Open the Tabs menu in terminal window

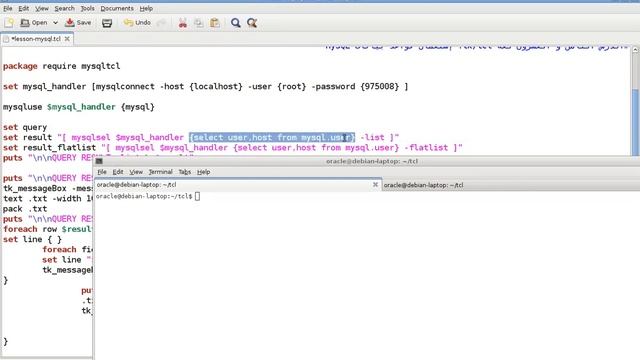pos(184,172)
